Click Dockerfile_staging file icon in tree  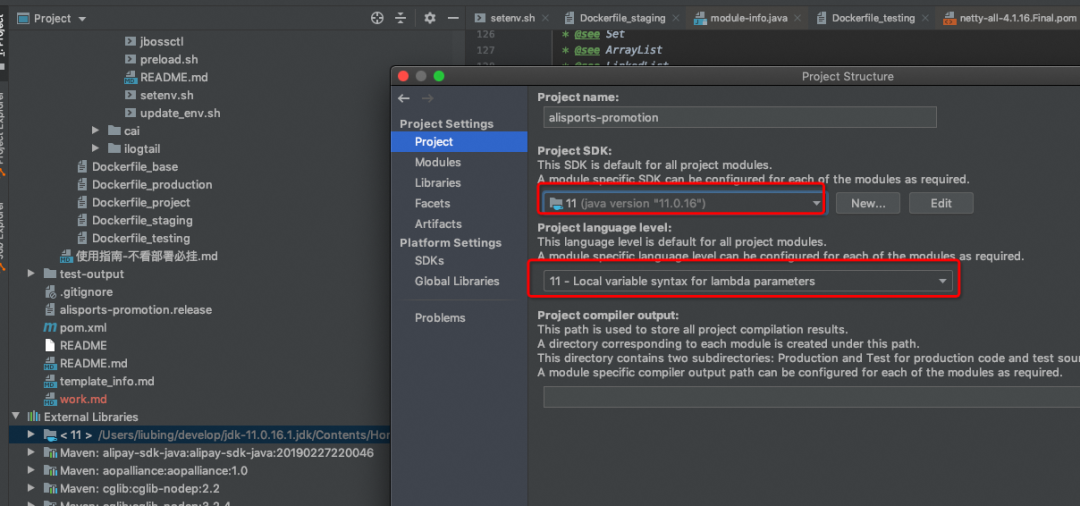83,220
